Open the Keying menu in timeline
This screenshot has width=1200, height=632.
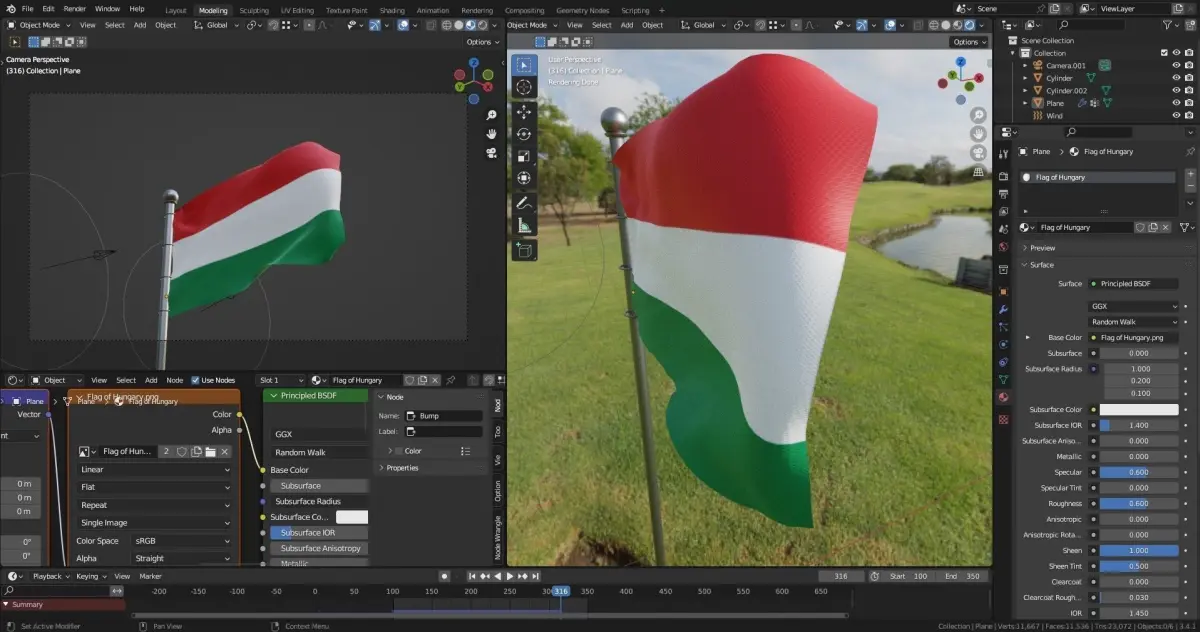[90, 576]
